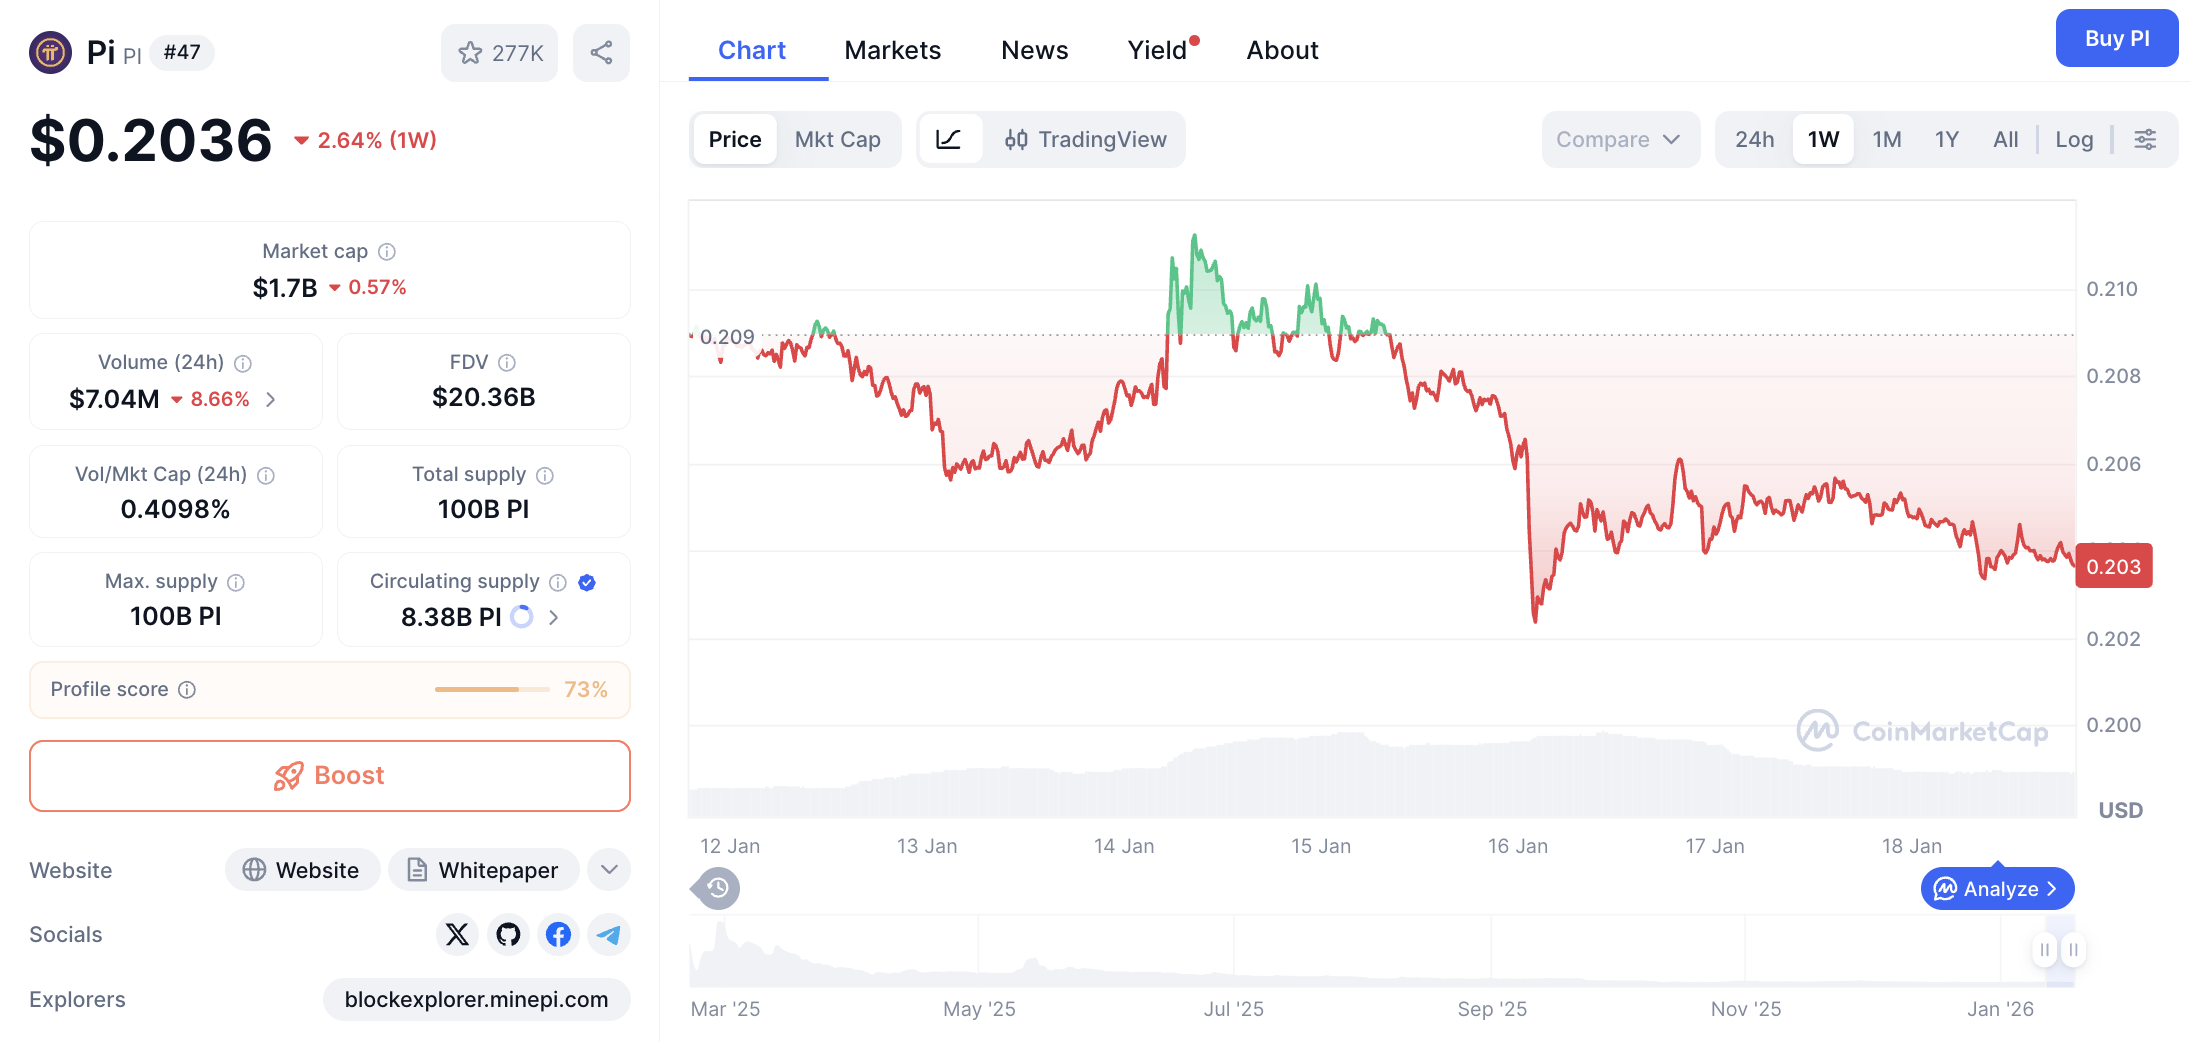
Task: Select the line chart icon
Action: coord(949,139)
